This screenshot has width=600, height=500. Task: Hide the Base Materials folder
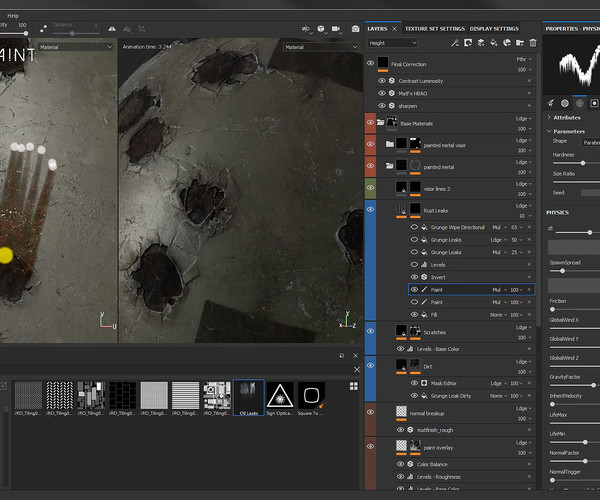(x=370, y=122)
